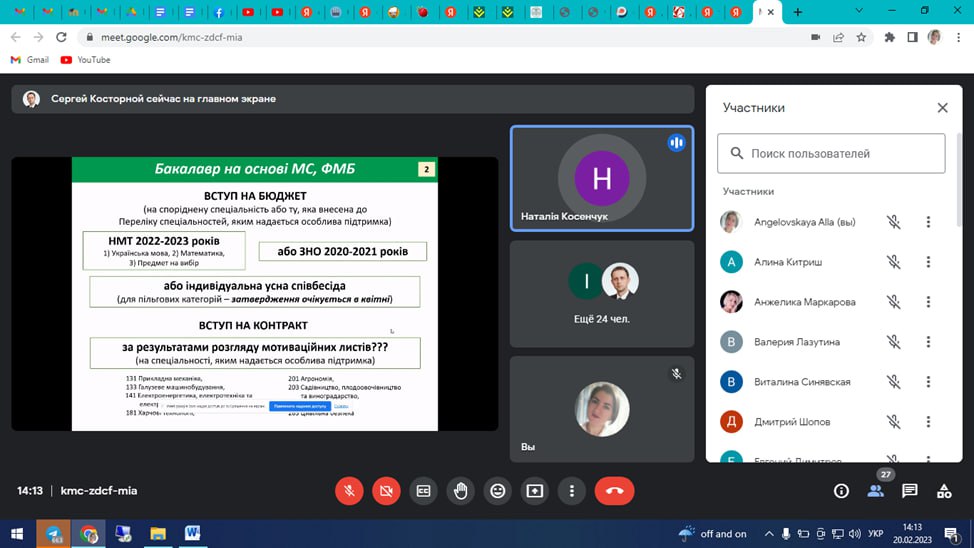Open volume control in system tray
The image size is (974, 548).
click(x=855, y=534)
